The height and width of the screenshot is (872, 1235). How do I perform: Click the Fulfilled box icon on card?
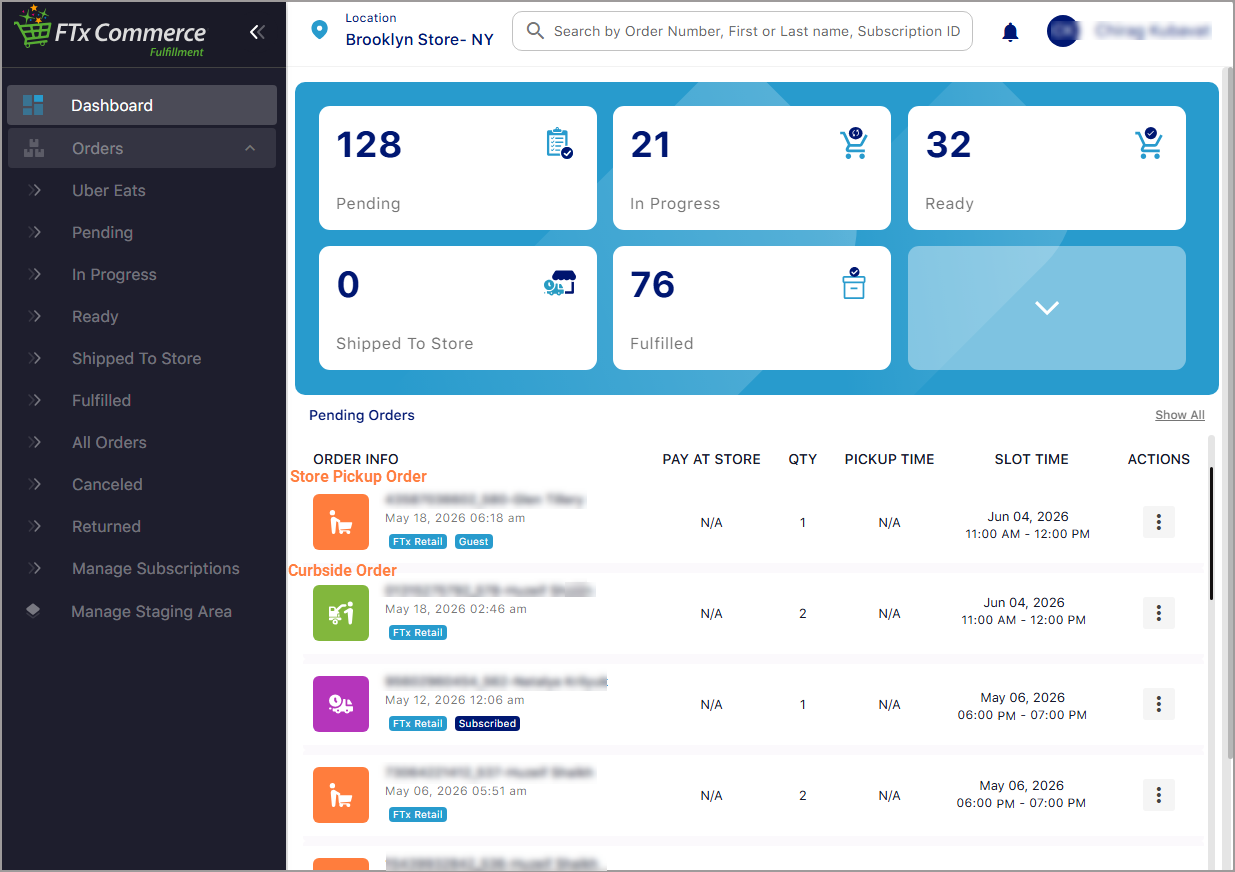pyautogui.click(x=853, y=284)
